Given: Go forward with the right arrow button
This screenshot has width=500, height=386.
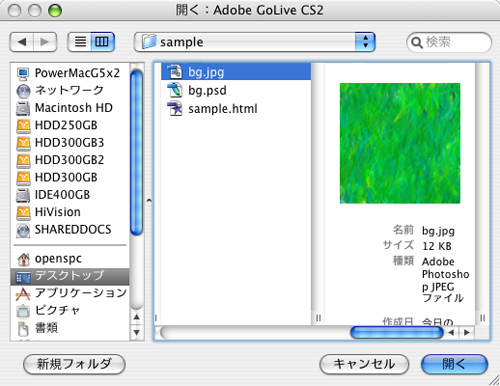Looking at the screenshot, I should (x=45, y=42).
